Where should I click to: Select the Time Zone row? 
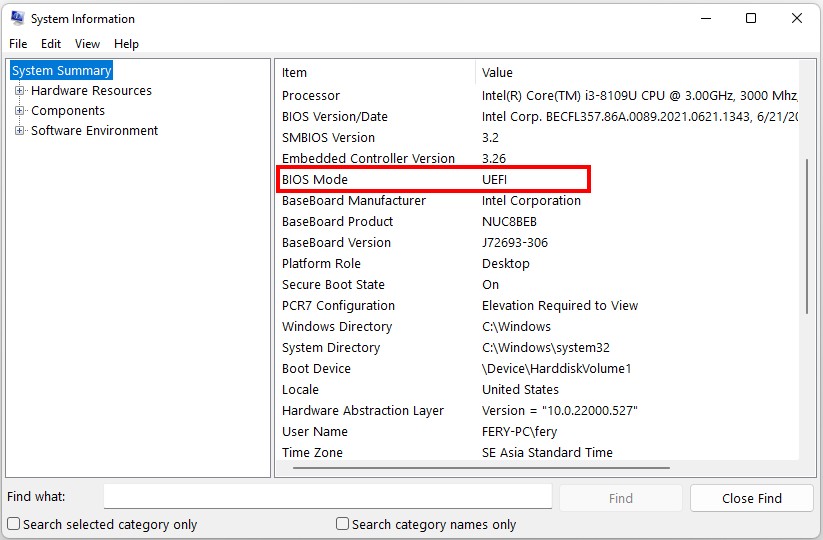point(537,451)
